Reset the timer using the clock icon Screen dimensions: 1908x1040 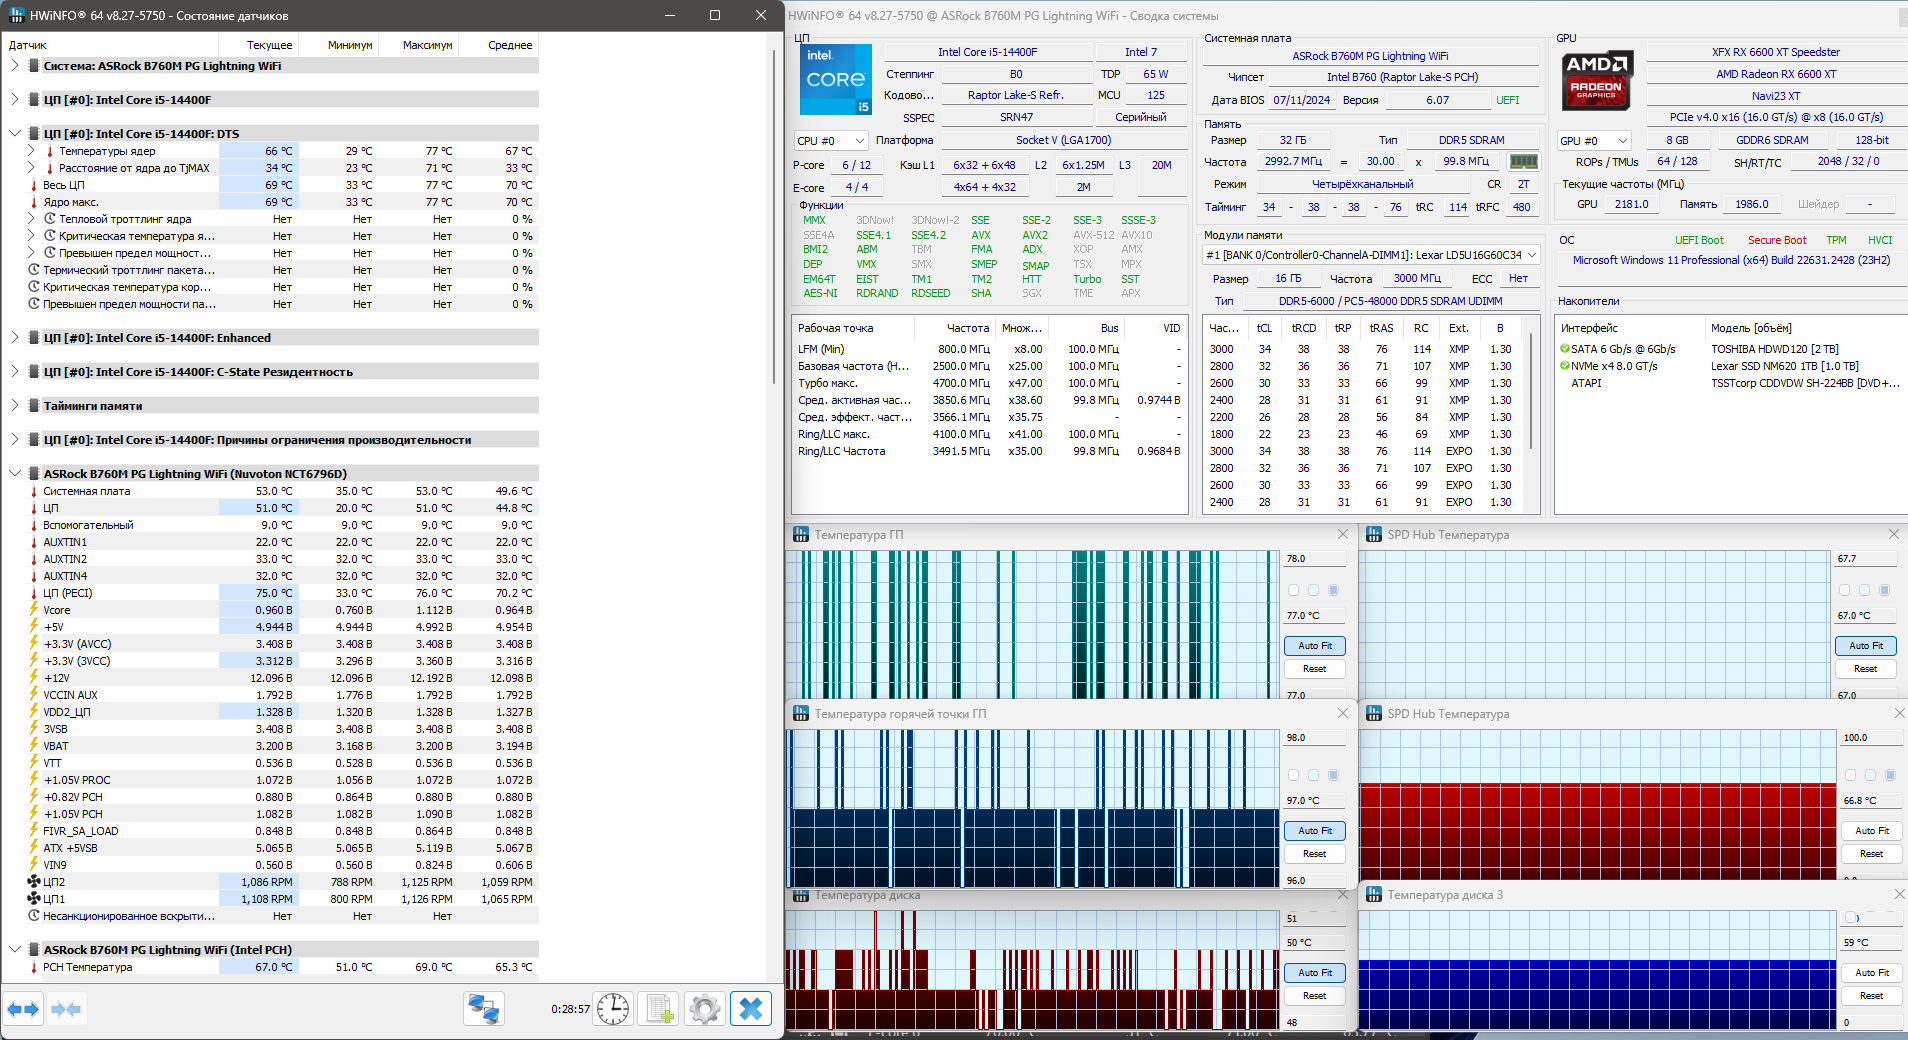pyautogui.click(x=613, y=1009)
